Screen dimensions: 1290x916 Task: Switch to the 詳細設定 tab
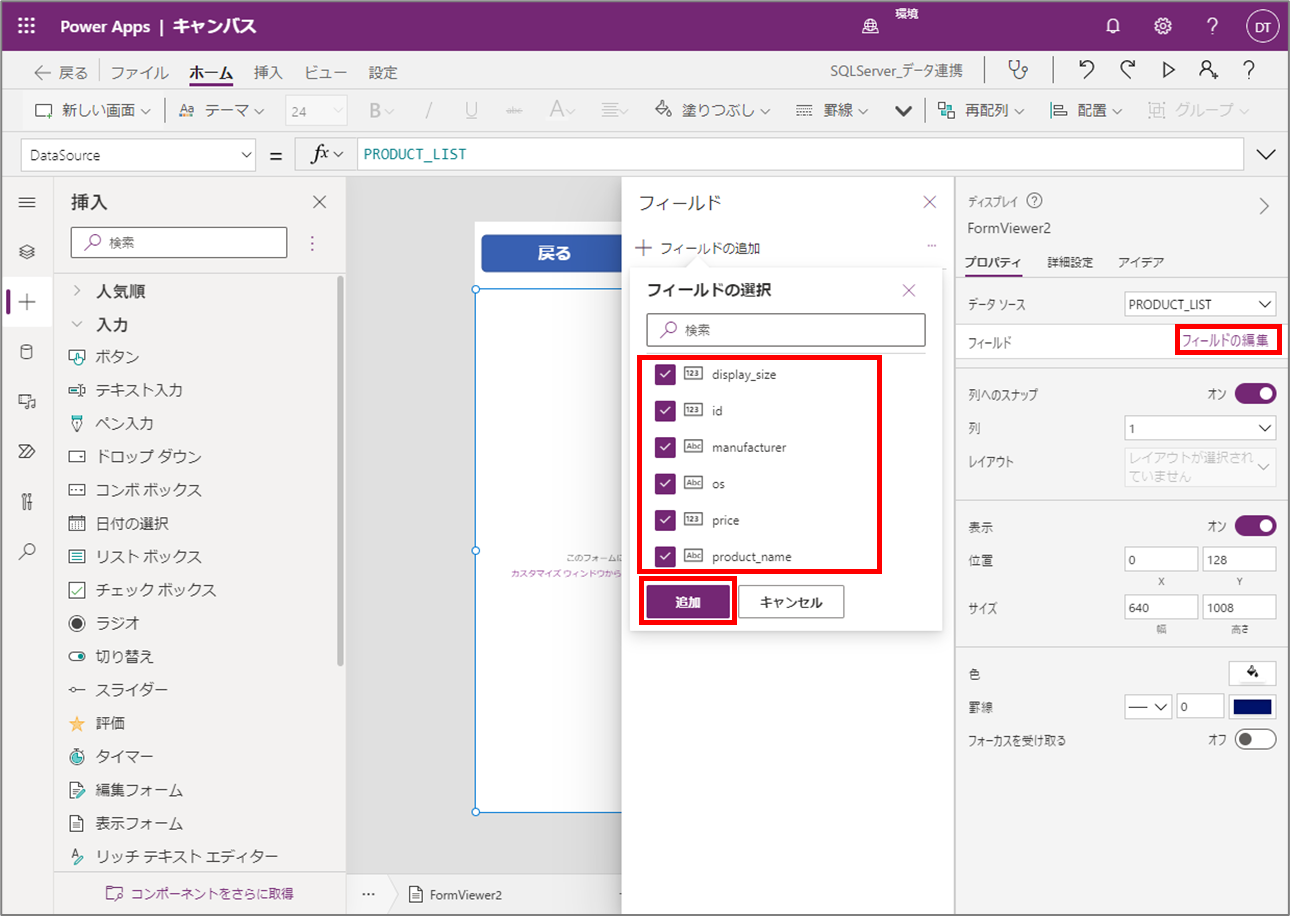[x=1070, y=262]
